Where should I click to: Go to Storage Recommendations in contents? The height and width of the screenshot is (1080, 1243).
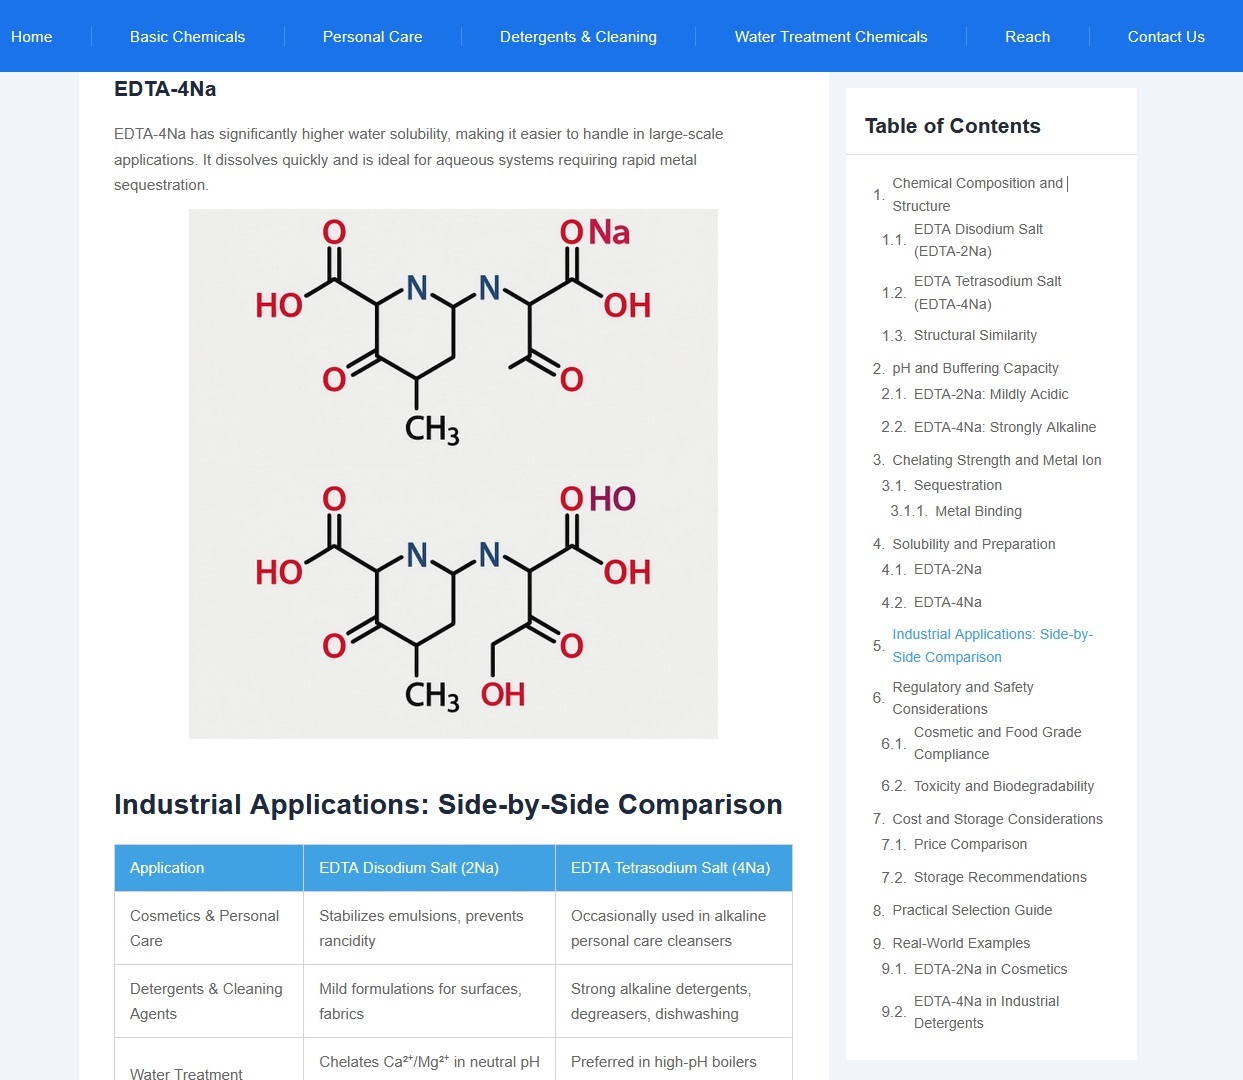tap(999, 877)
